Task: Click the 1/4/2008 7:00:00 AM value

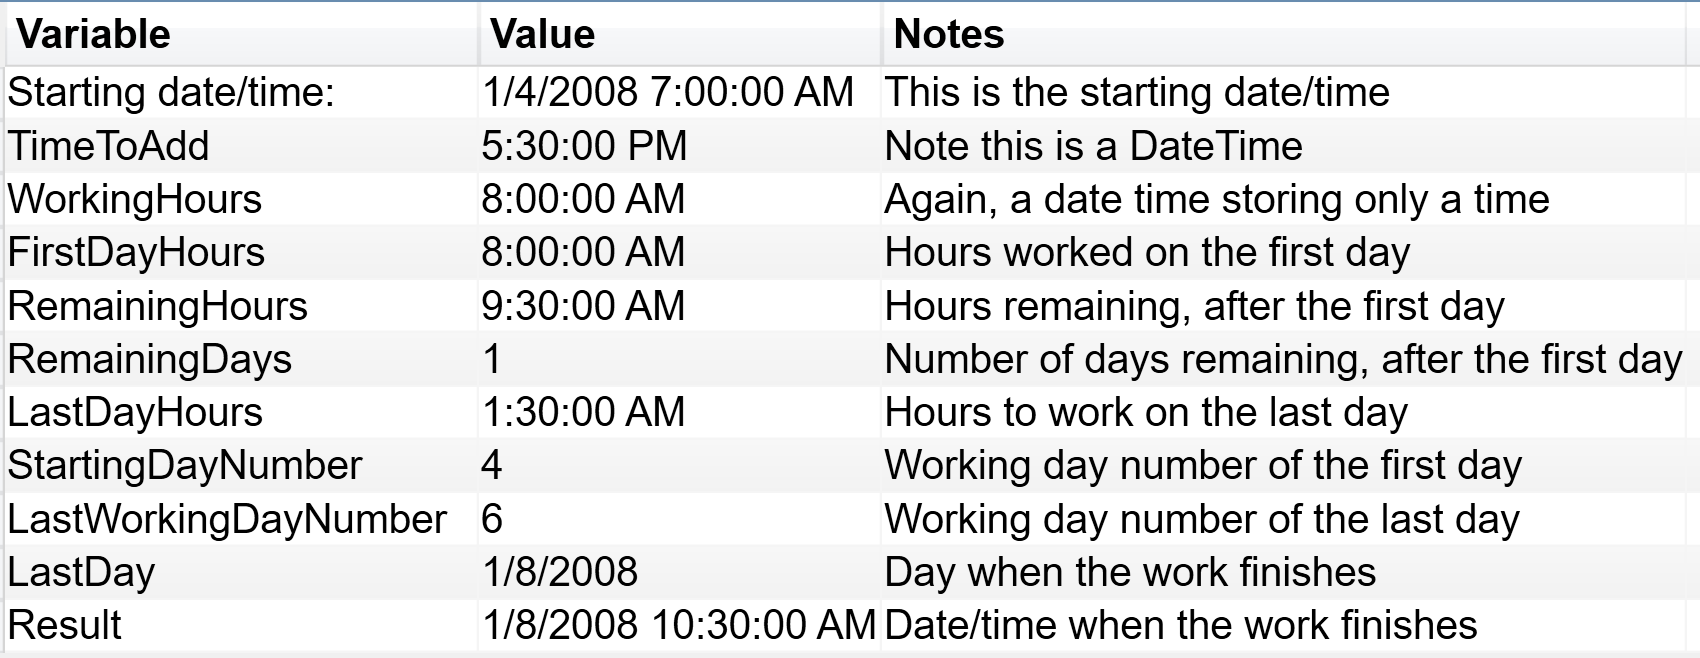Action: (x=668, y=93)
